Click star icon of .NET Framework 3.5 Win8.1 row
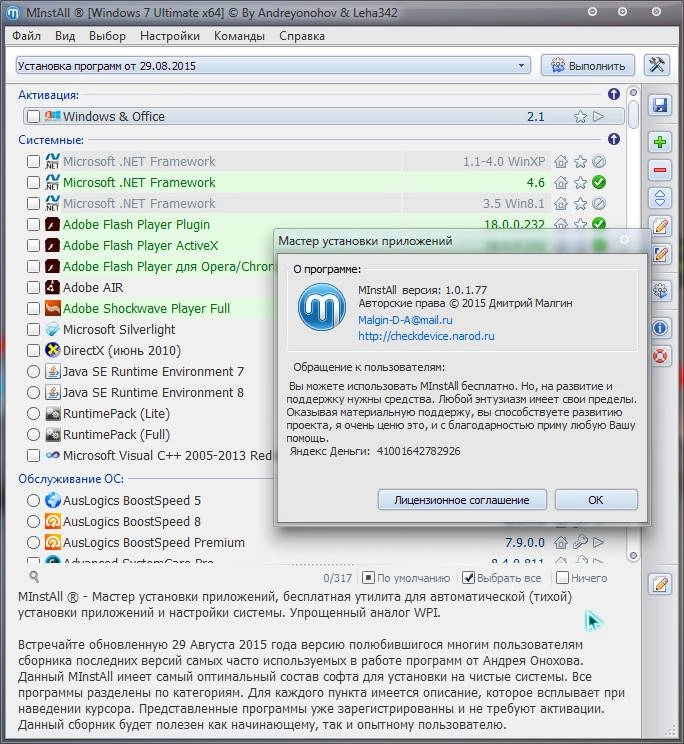 [580, 204]
